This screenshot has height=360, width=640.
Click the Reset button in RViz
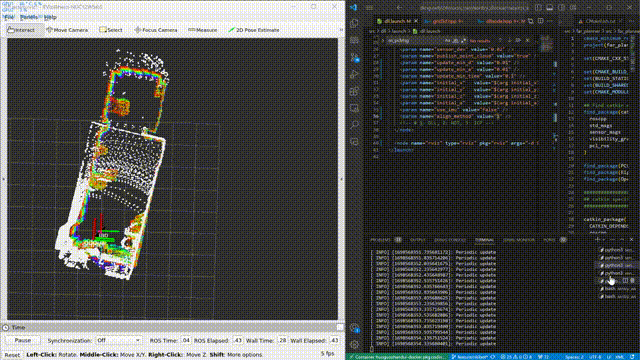pyautogui.click(x=12, y=355)
